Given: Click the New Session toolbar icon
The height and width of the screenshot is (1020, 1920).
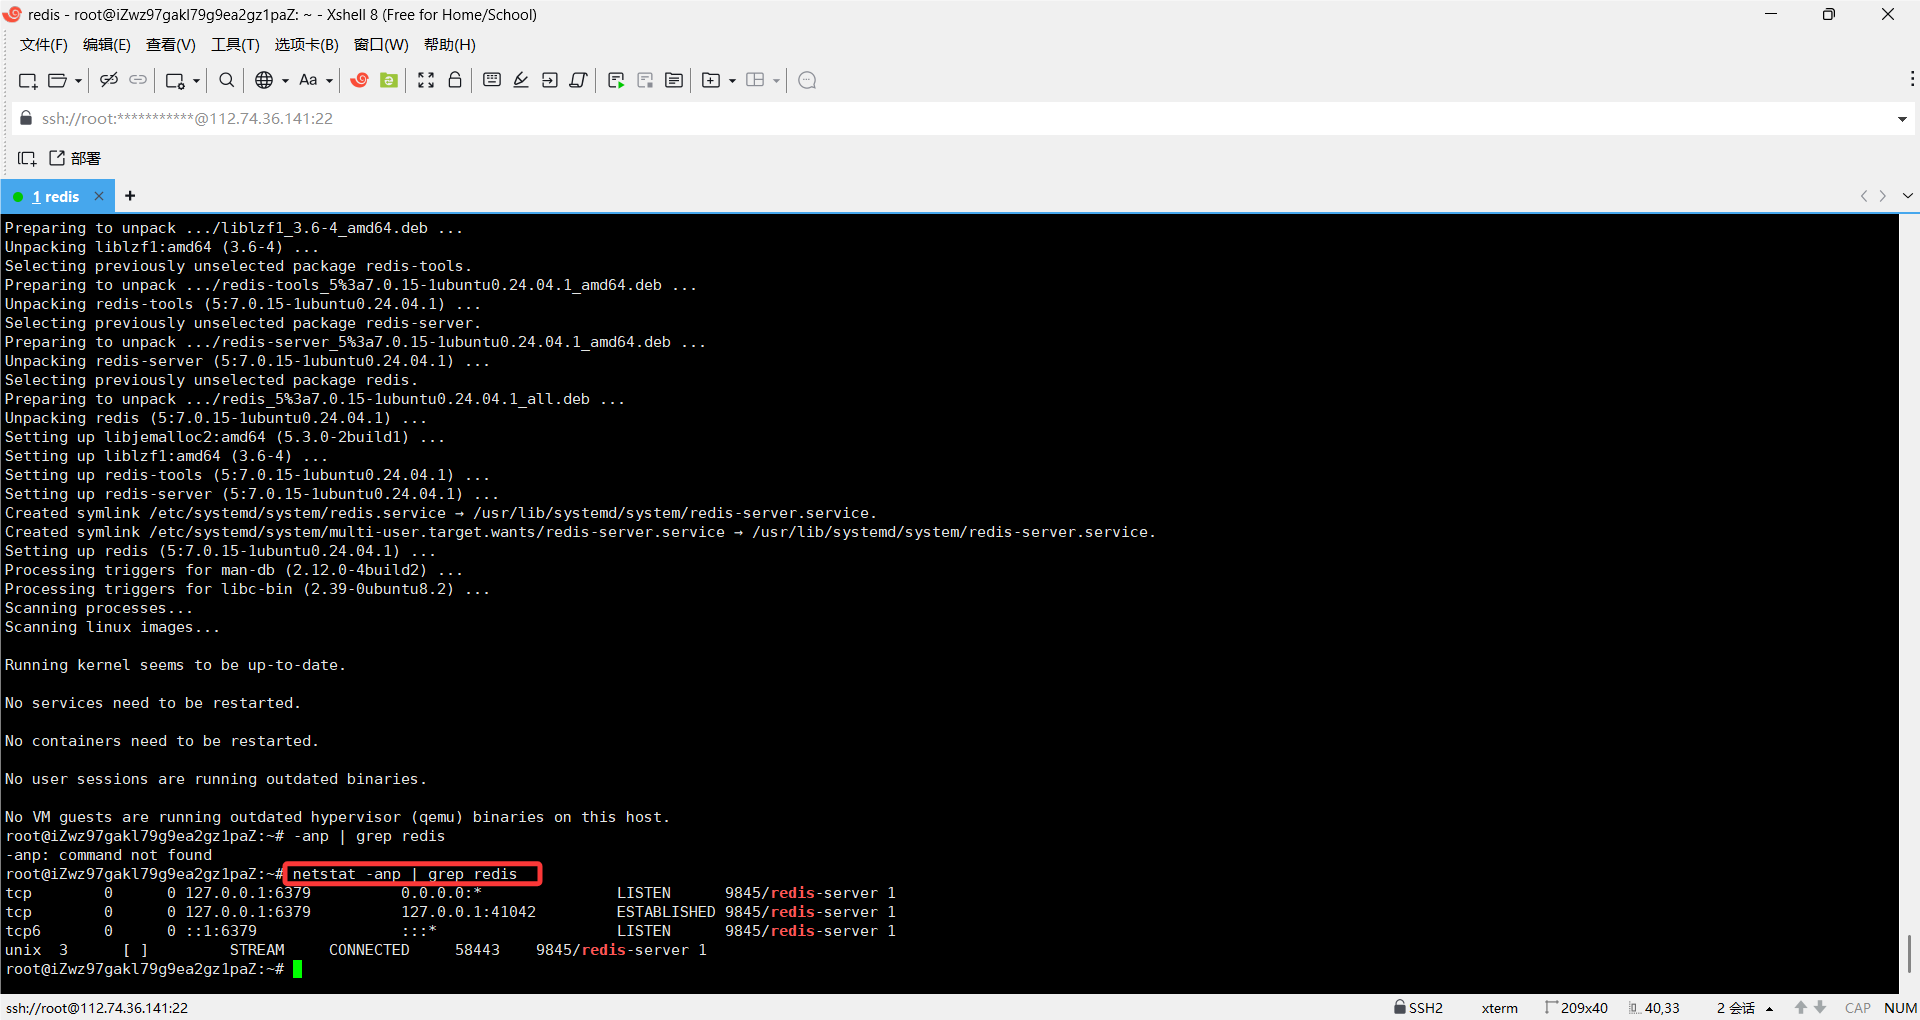Looking at the screenshot, I should (28, 80).
